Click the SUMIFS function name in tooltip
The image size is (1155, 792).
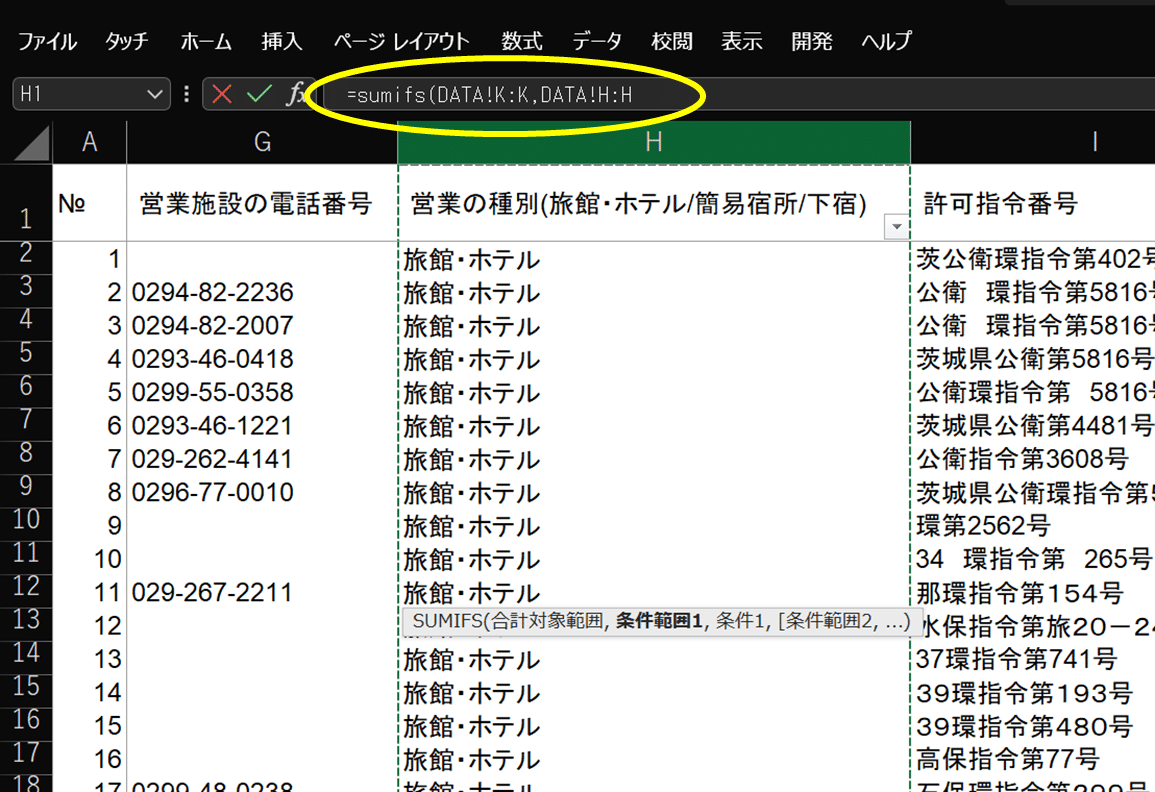pyautogui.click(x=446, y=621)
